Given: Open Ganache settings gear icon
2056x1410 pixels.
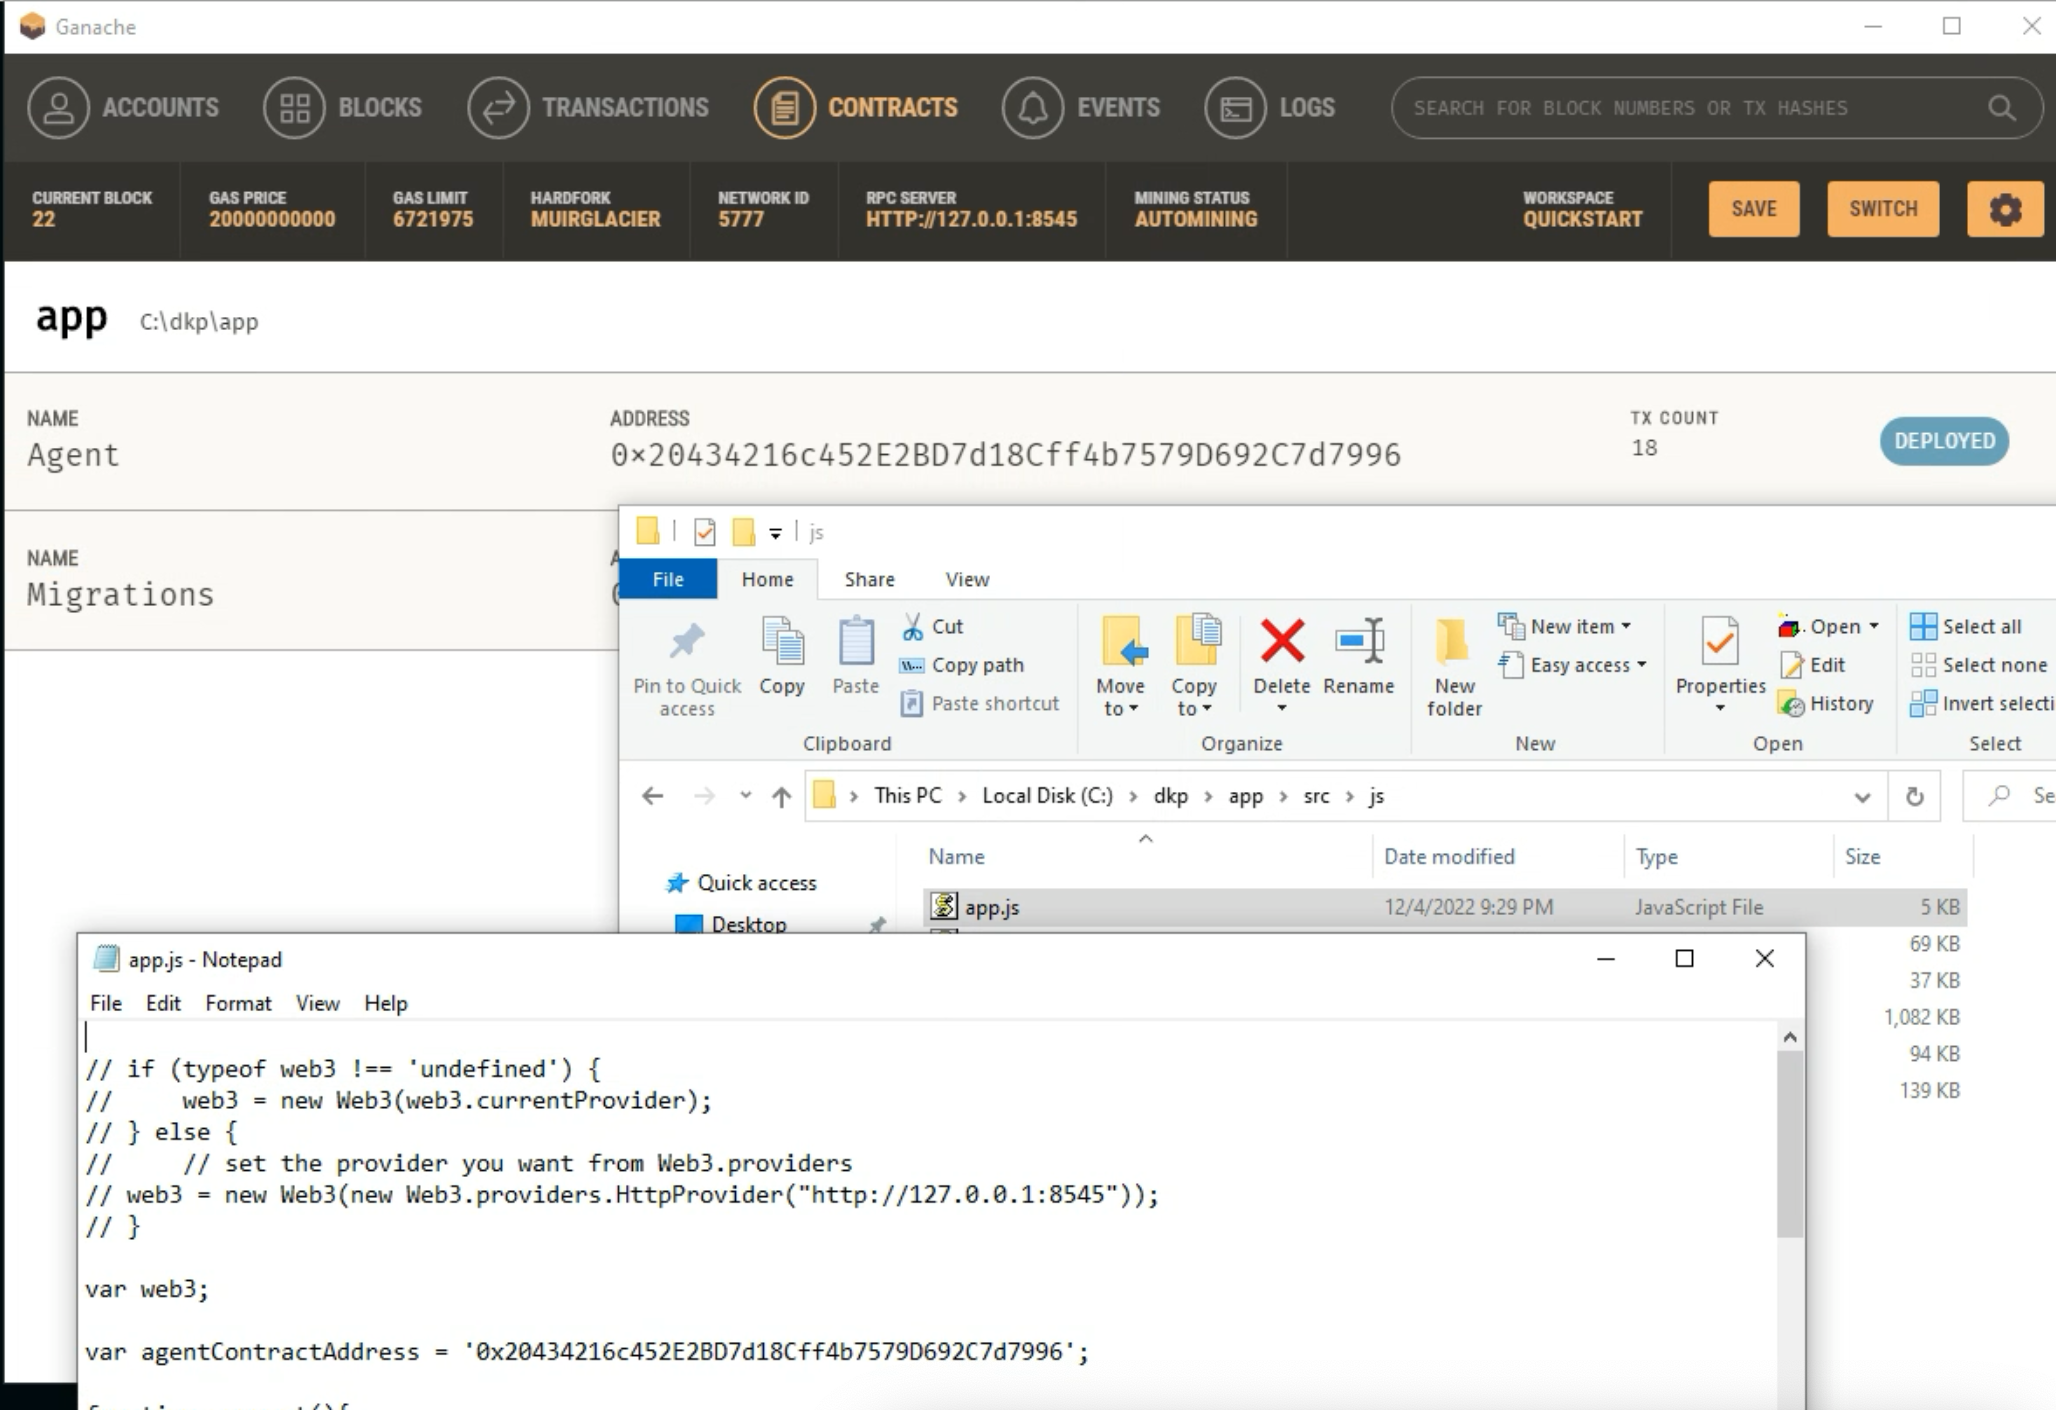Looking at the screenshot, I should [2004, 209].
